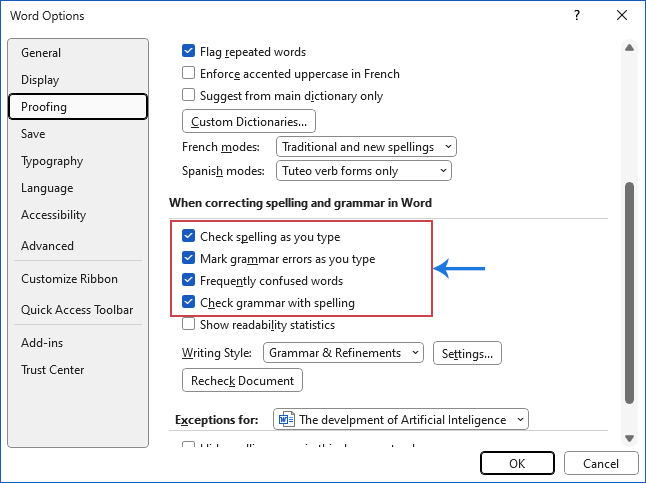
Task: Switch to the General category
Action: 41,53
